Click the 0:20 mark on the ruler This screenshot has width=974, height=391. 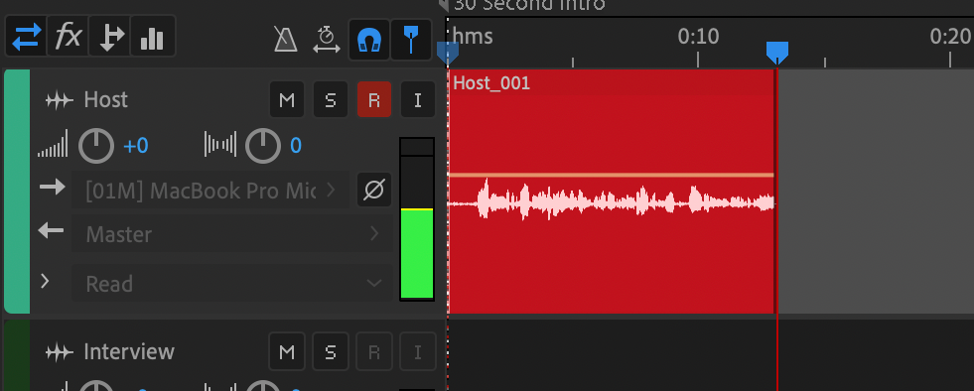click(950, 37)
